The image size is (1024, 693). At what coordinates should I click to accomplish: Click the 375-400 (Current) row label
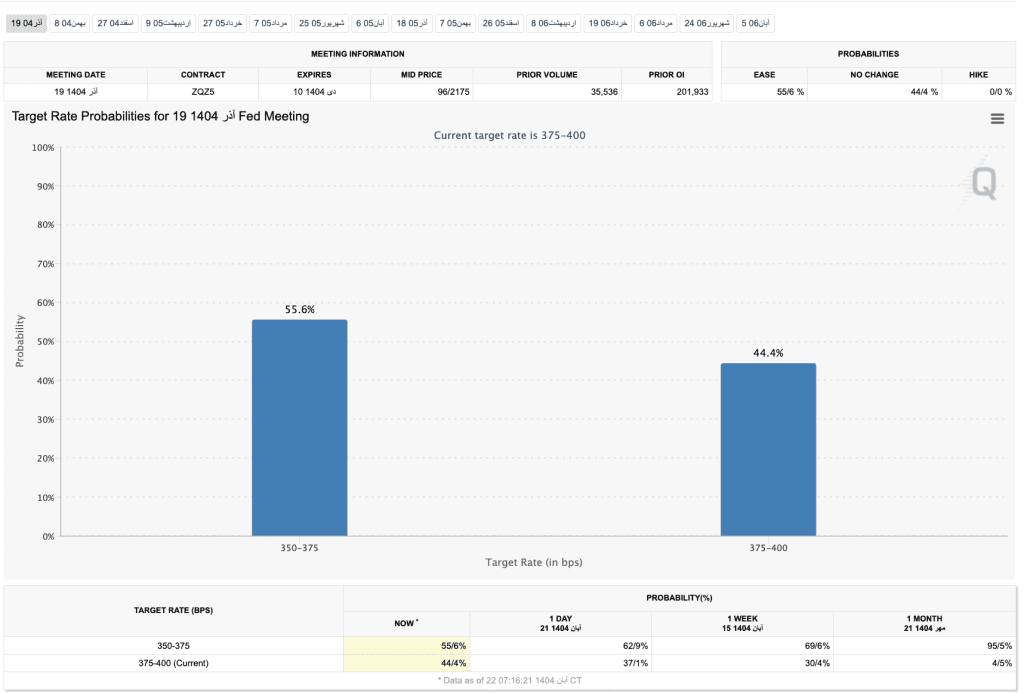pos(173,663)
